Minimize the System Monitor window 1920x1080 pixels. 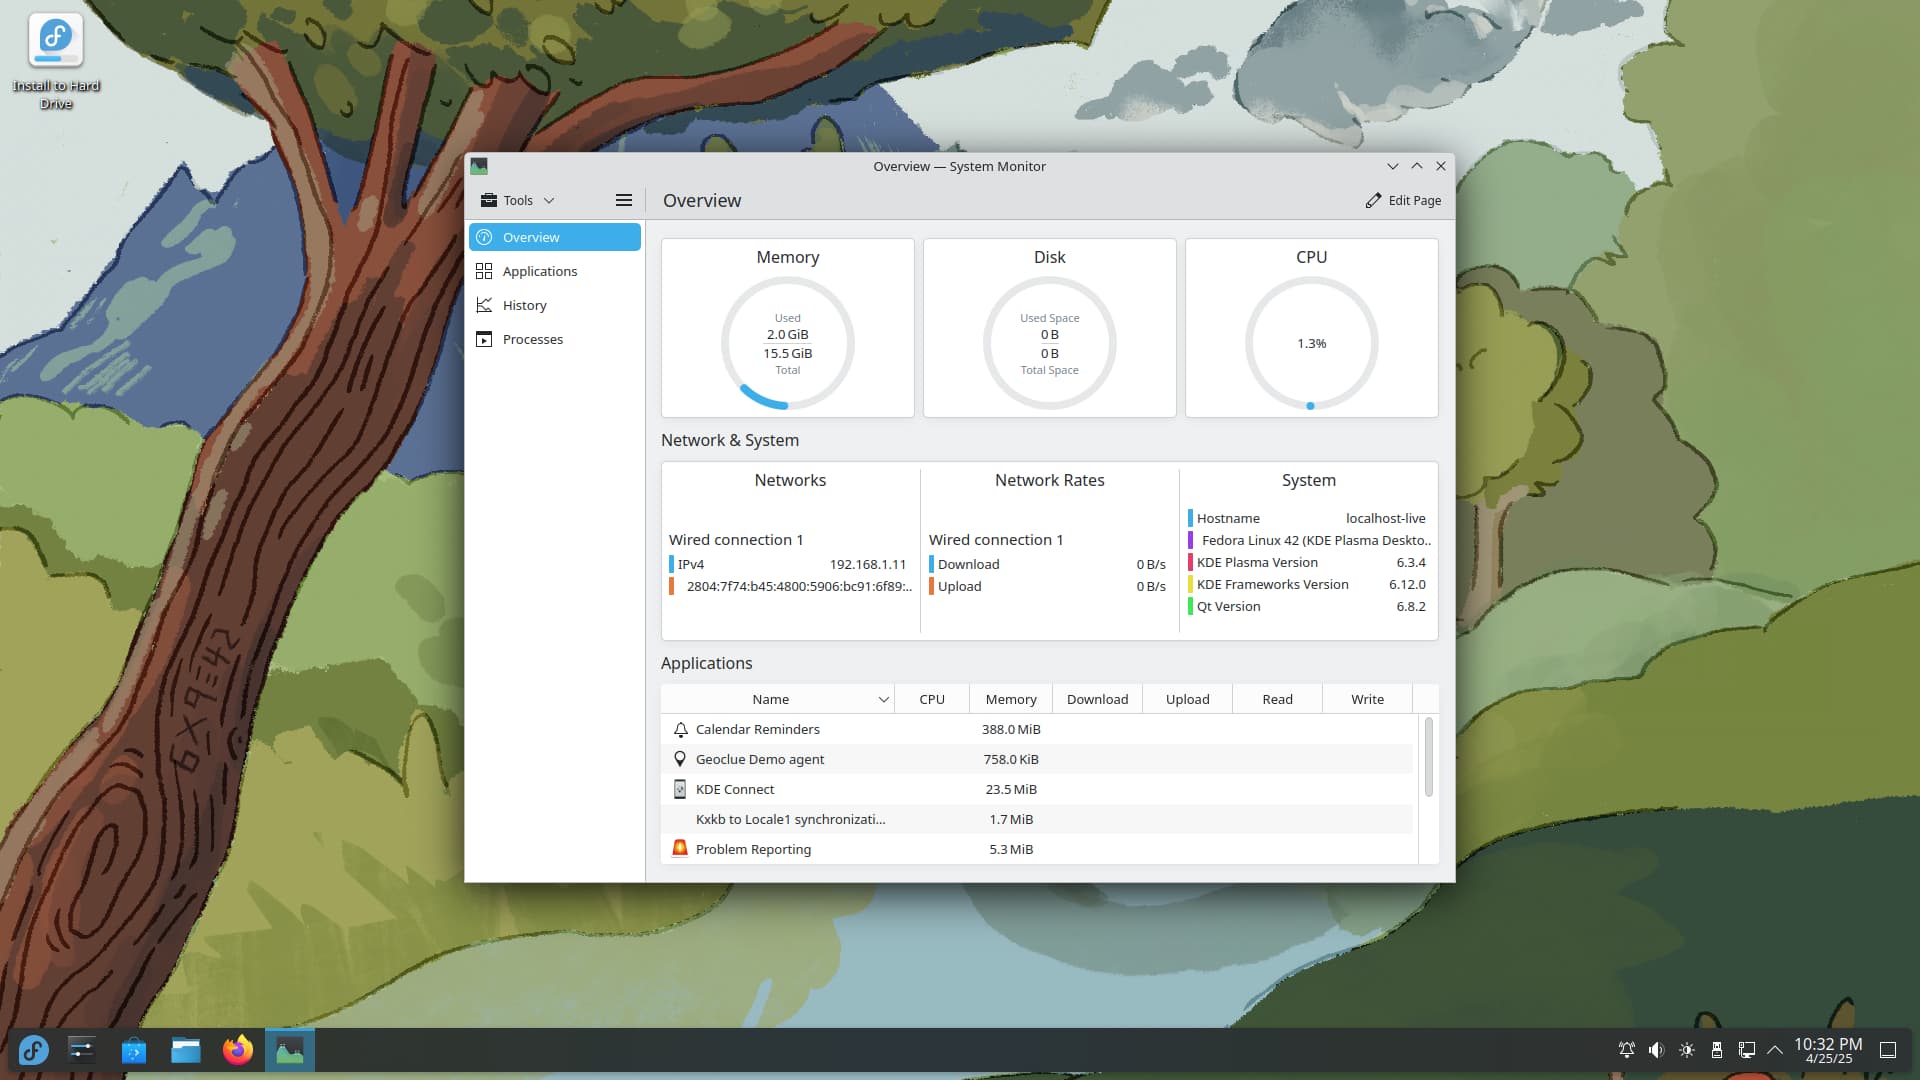pos(1392,166)
